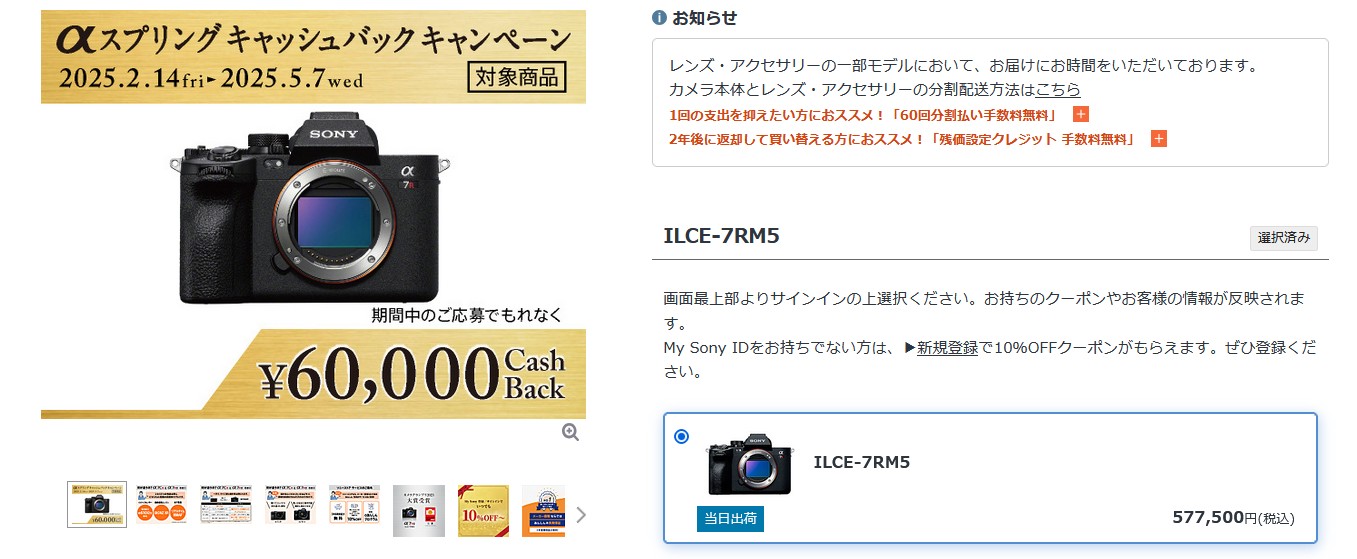The width and height of the screenshot is (1357, 559).
Task: Open the 新規登録 registration link
Action: click(x=947, y=348)
